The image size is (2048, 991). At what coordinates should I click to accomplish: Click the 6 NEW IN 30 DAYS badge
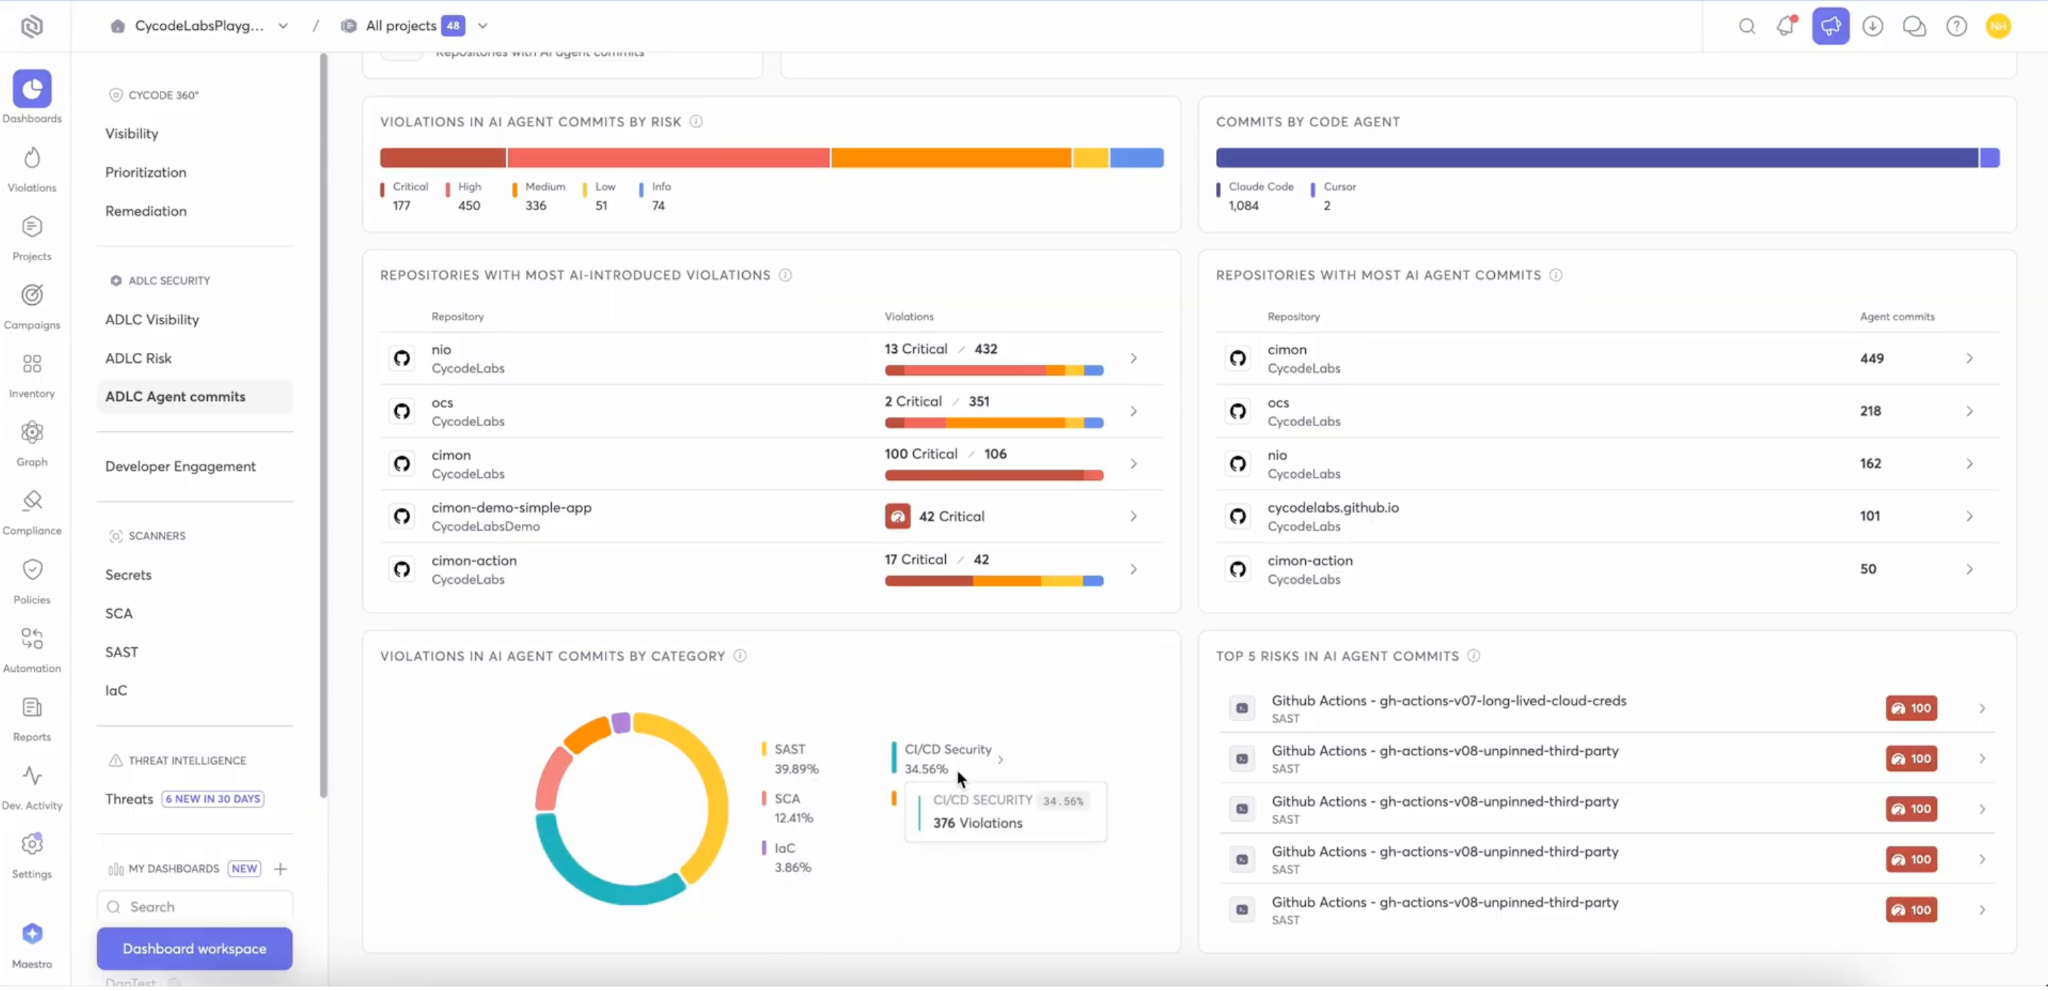(213, 799)
